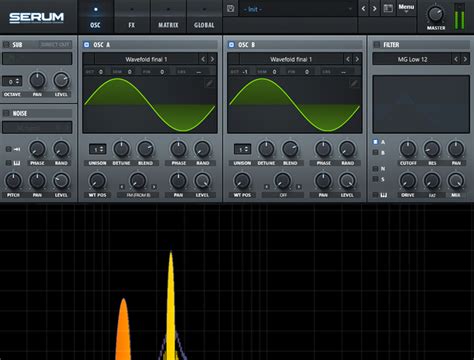Go to next preset arrow
This screenshot has height=360, width=474.
coord(374,9)
